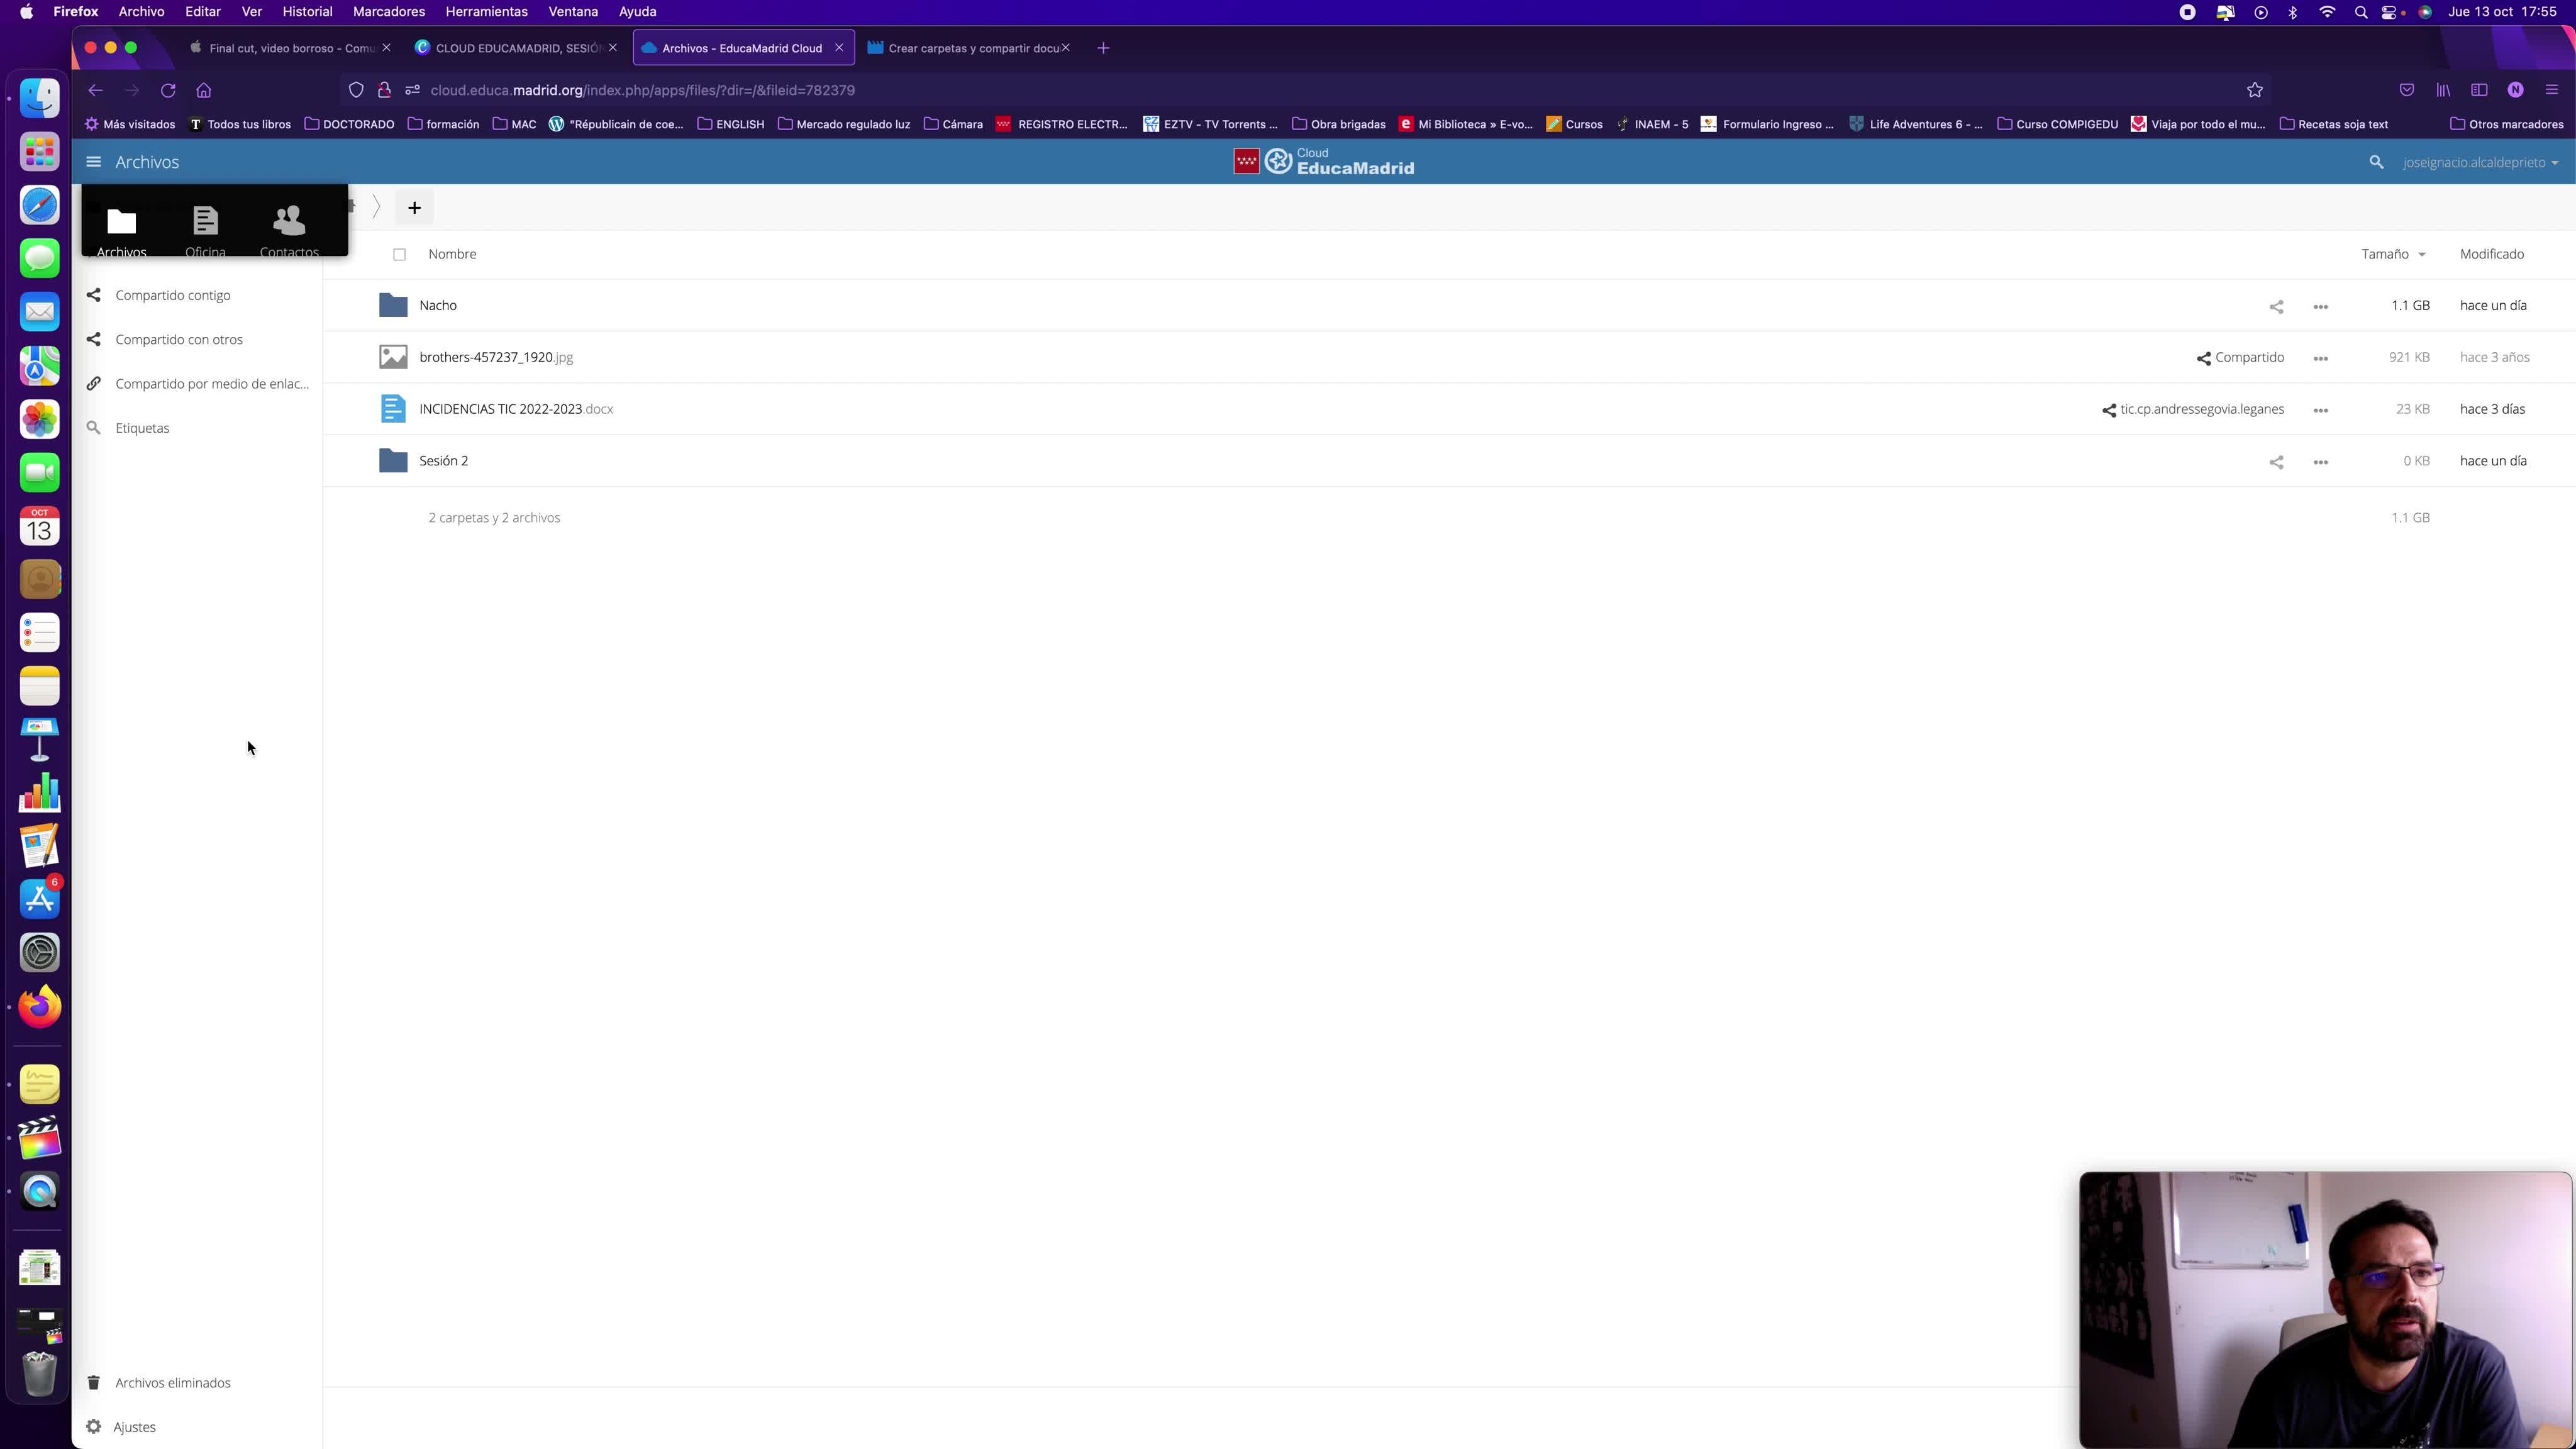Tick the select-all checkbox beside Nombre
2576x1449 pixels.
(x=400, y=254)
